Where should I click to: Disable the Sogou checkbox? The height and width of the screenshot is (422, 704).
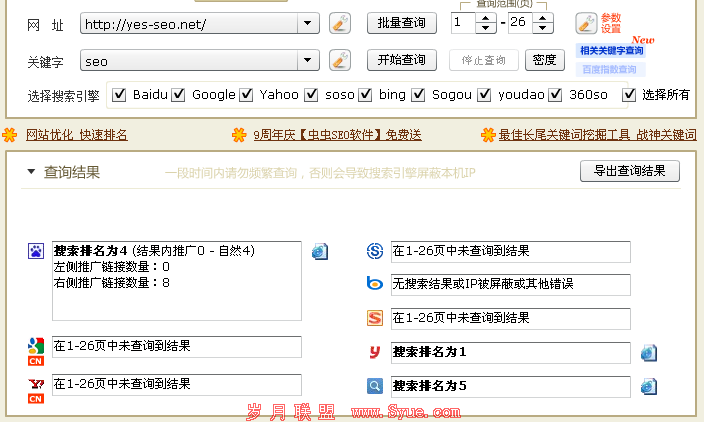pos(418,95)
